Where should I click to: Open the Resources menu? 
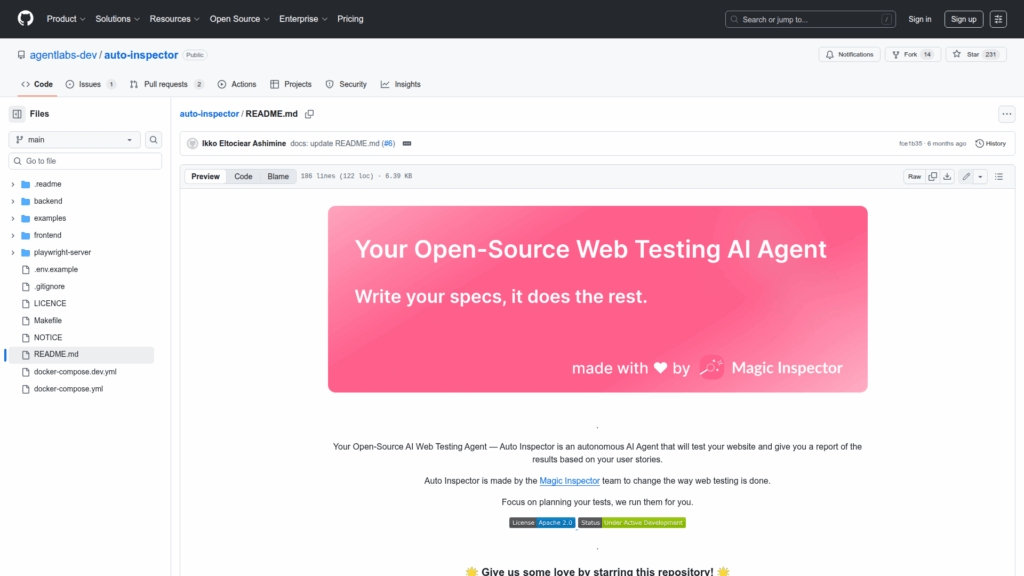(174, 19)
